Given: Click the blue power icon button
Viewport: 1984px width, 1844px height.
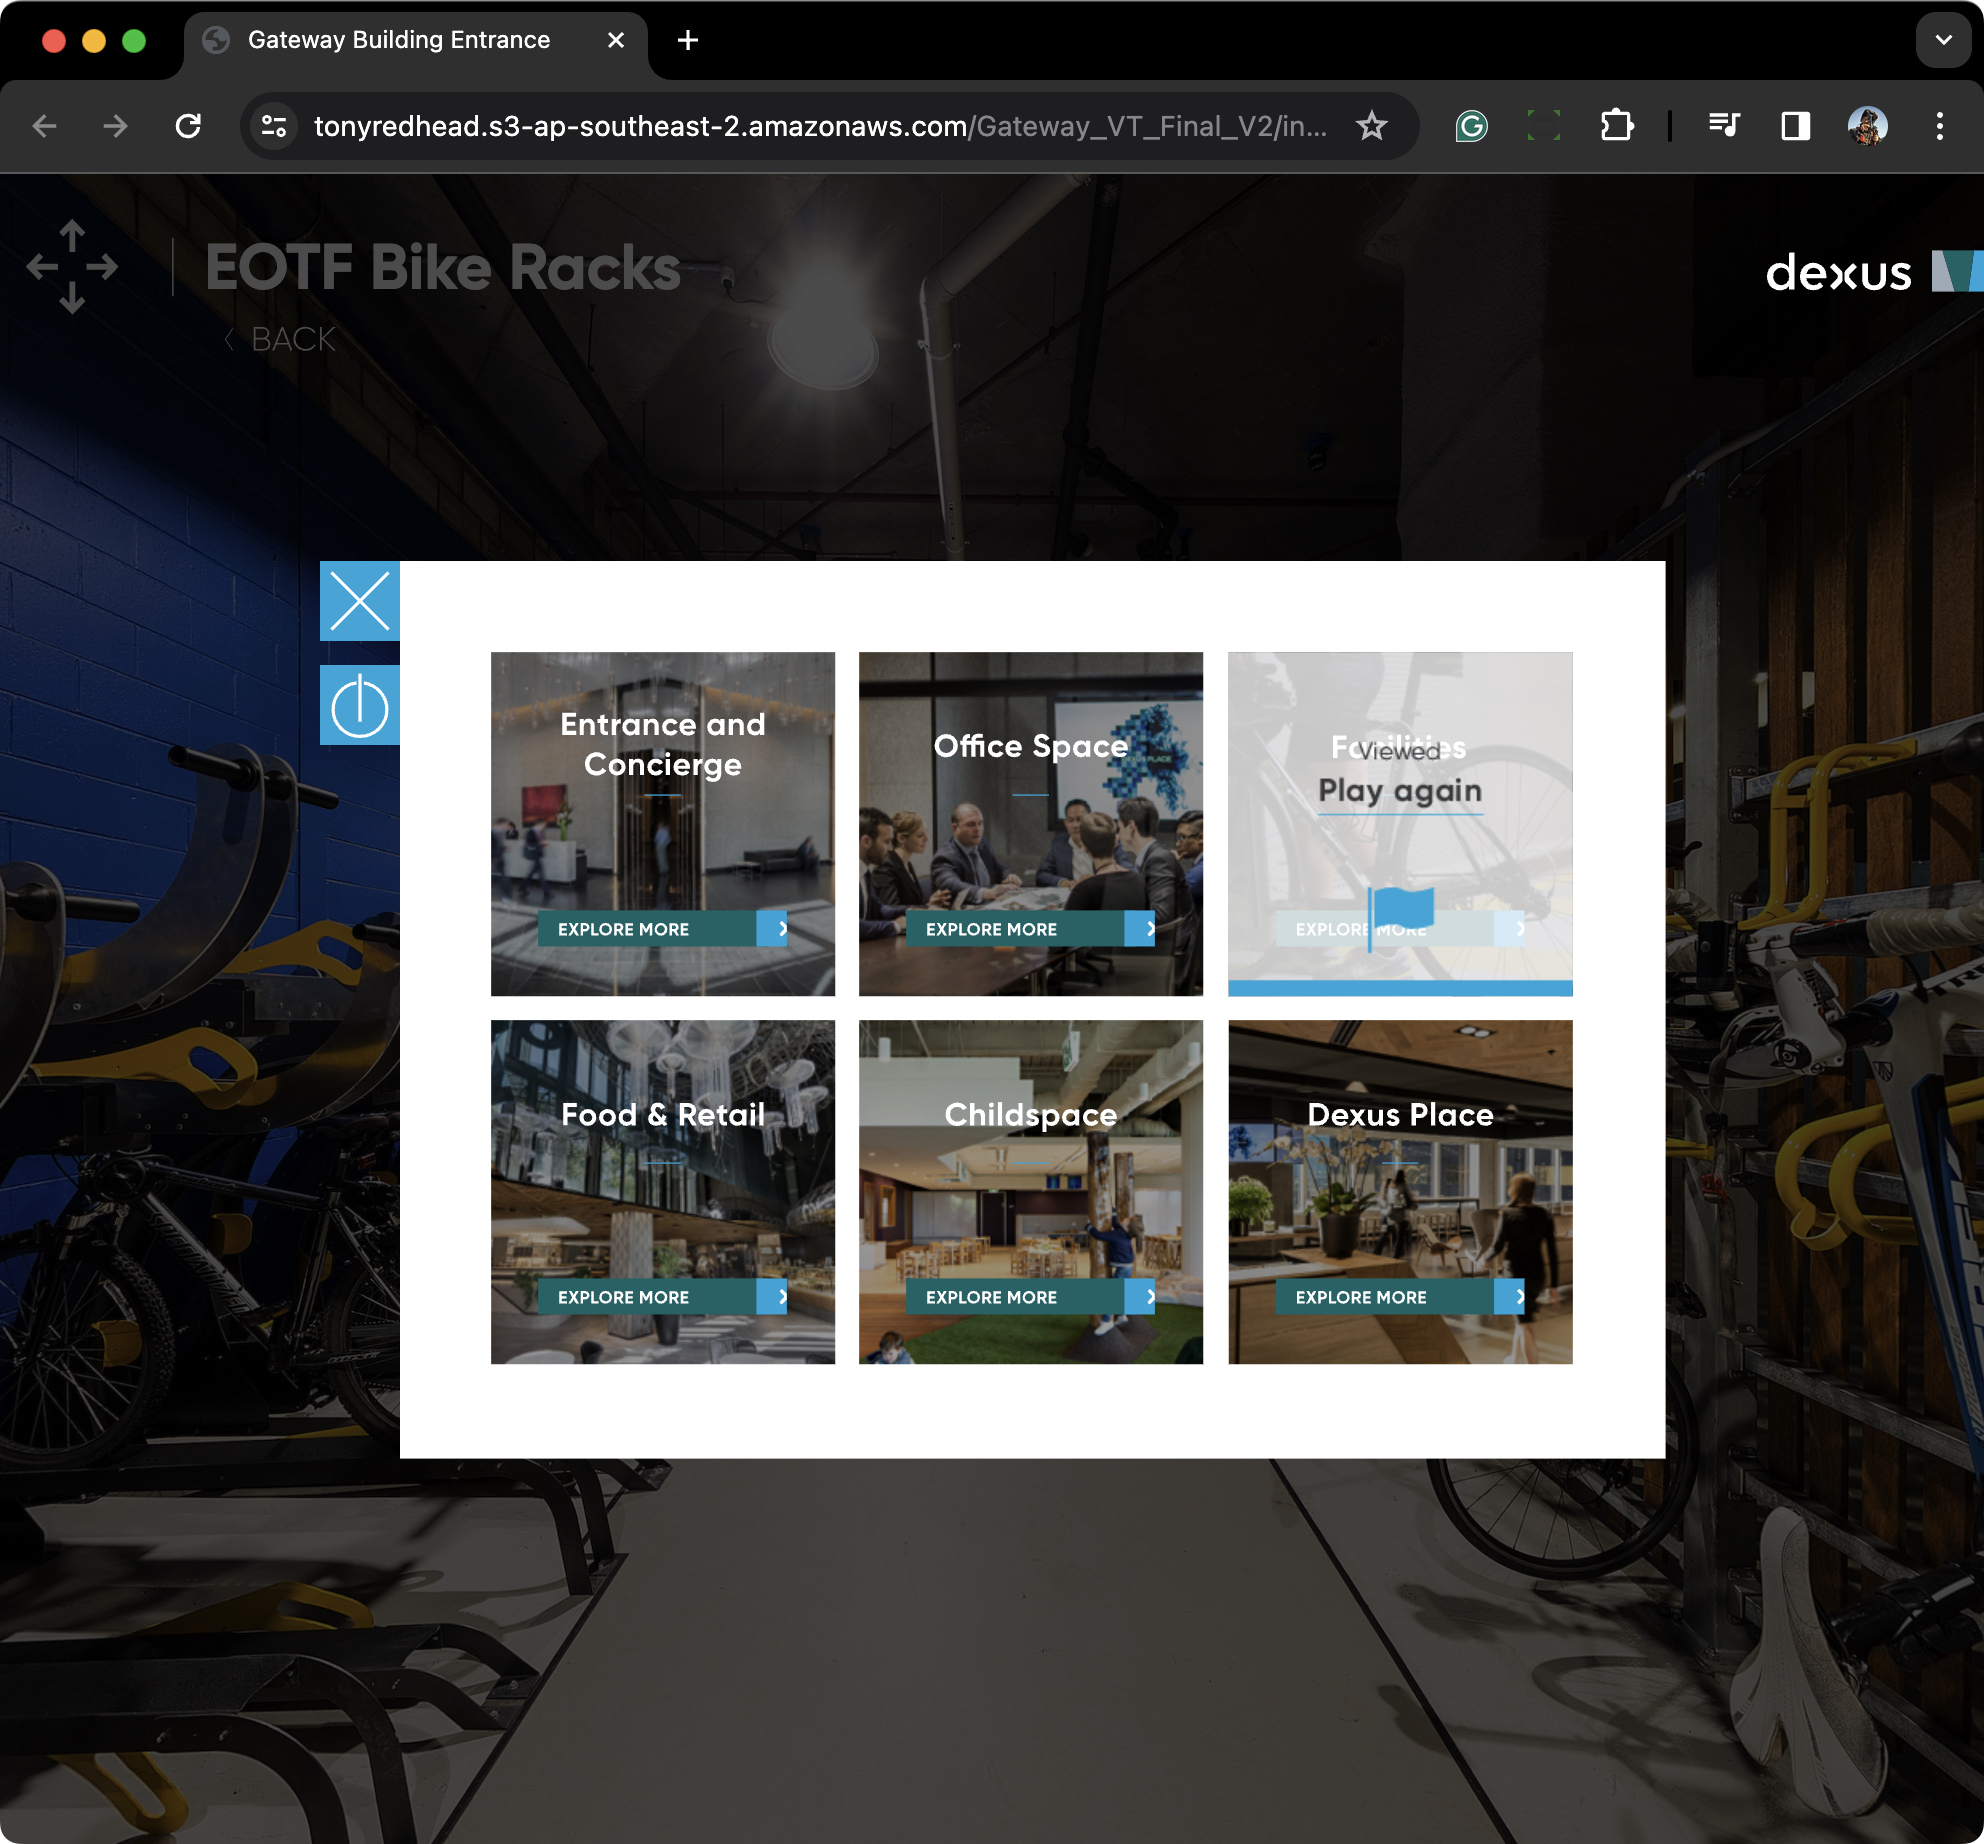Looking at the screenshot, I should 360,705.
